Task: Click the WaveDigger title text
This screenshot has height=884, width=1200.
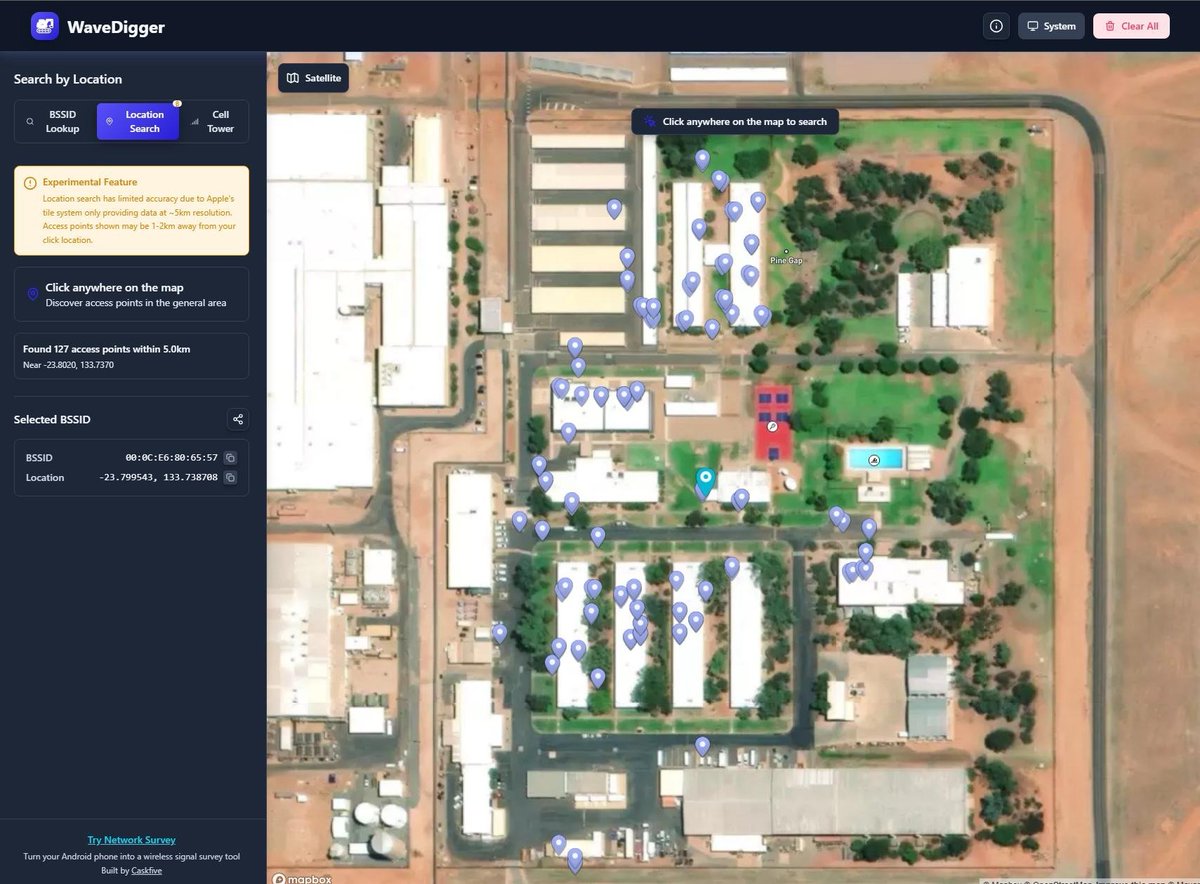Action: 116,27
